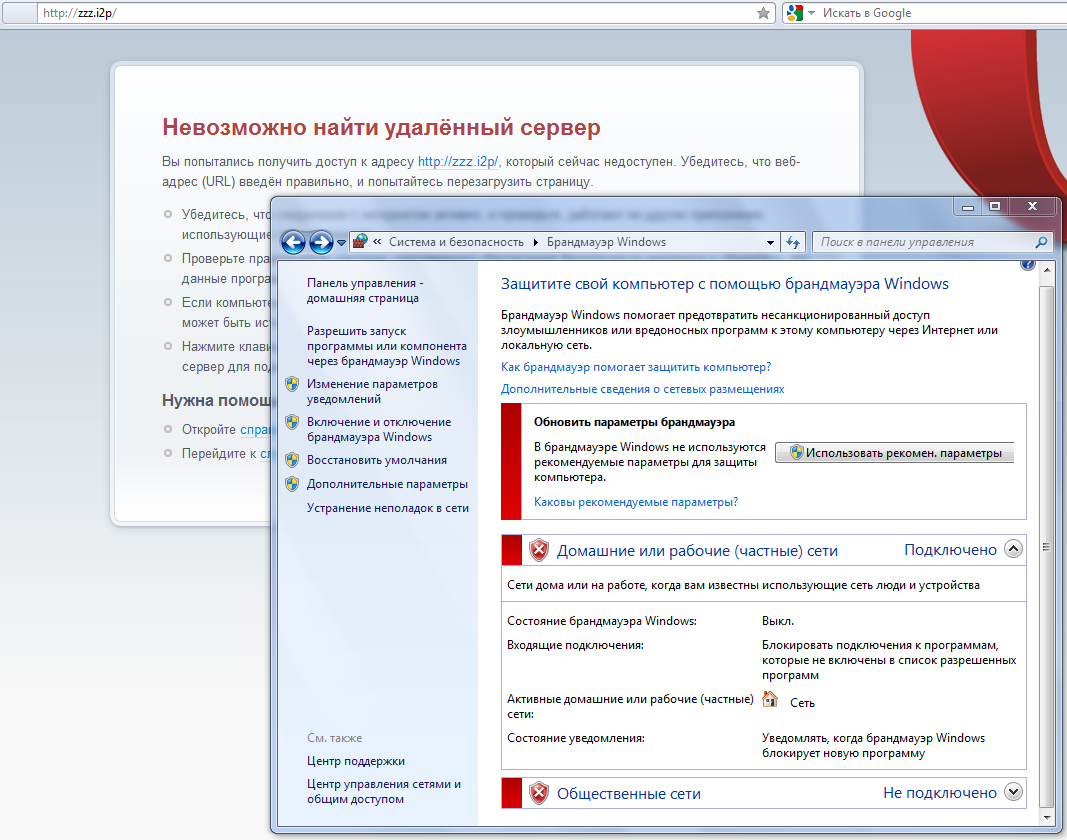Click the Google search engine icon in browser
The image size is (1067, 840).
[794, 13]
